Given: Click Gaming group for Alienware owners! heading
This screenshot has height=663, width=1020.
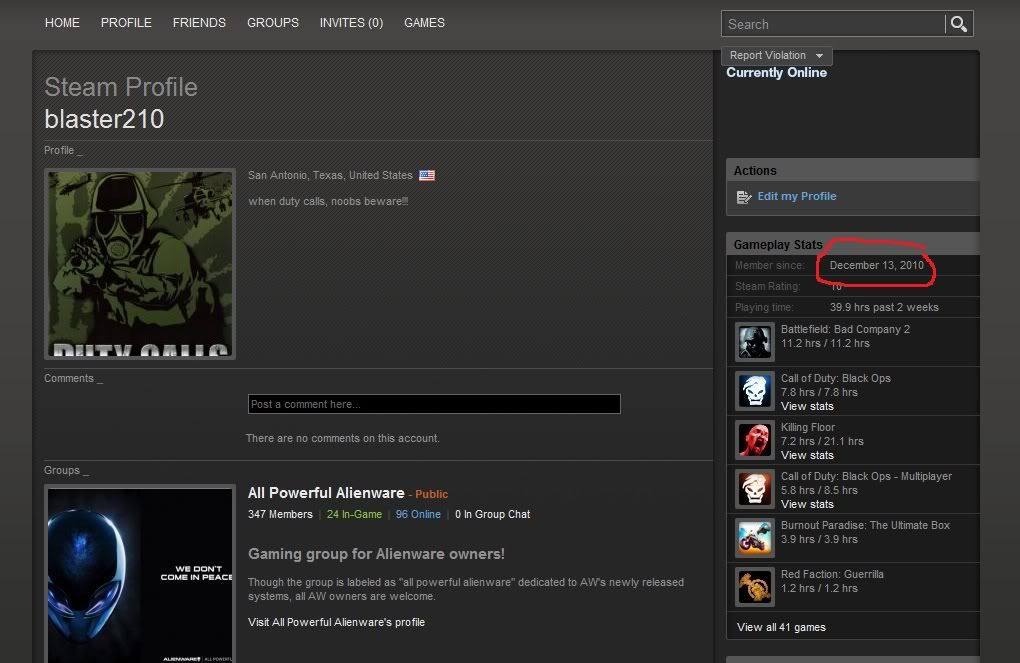Looking at the screenshot, I should (376, 554).
